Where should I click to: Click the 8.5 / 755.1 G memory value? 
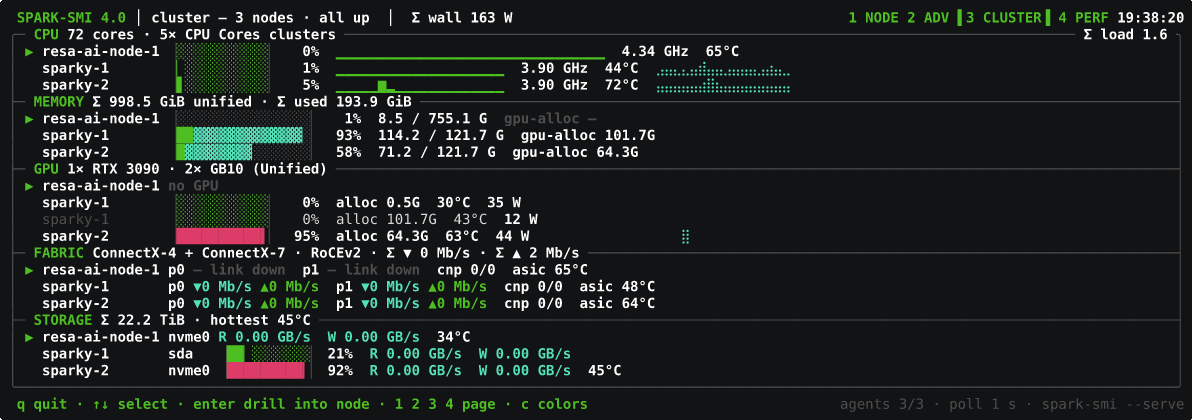[432, 119]
